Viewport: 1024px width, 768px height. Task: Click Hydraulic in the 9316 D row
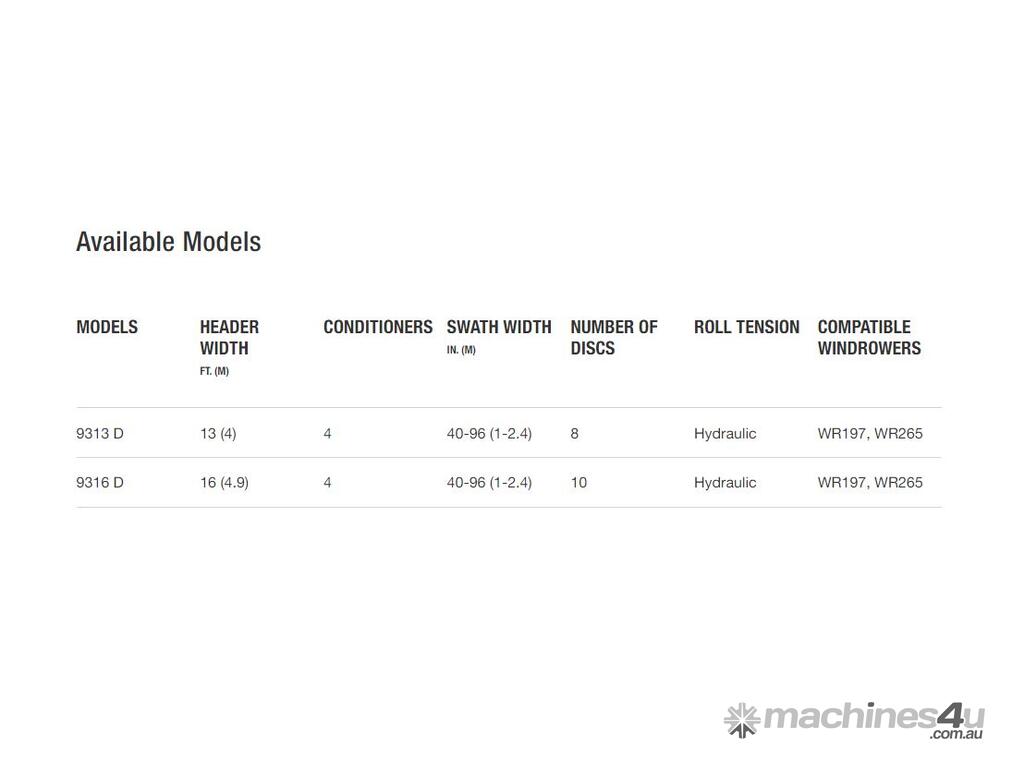click(725, 483)
